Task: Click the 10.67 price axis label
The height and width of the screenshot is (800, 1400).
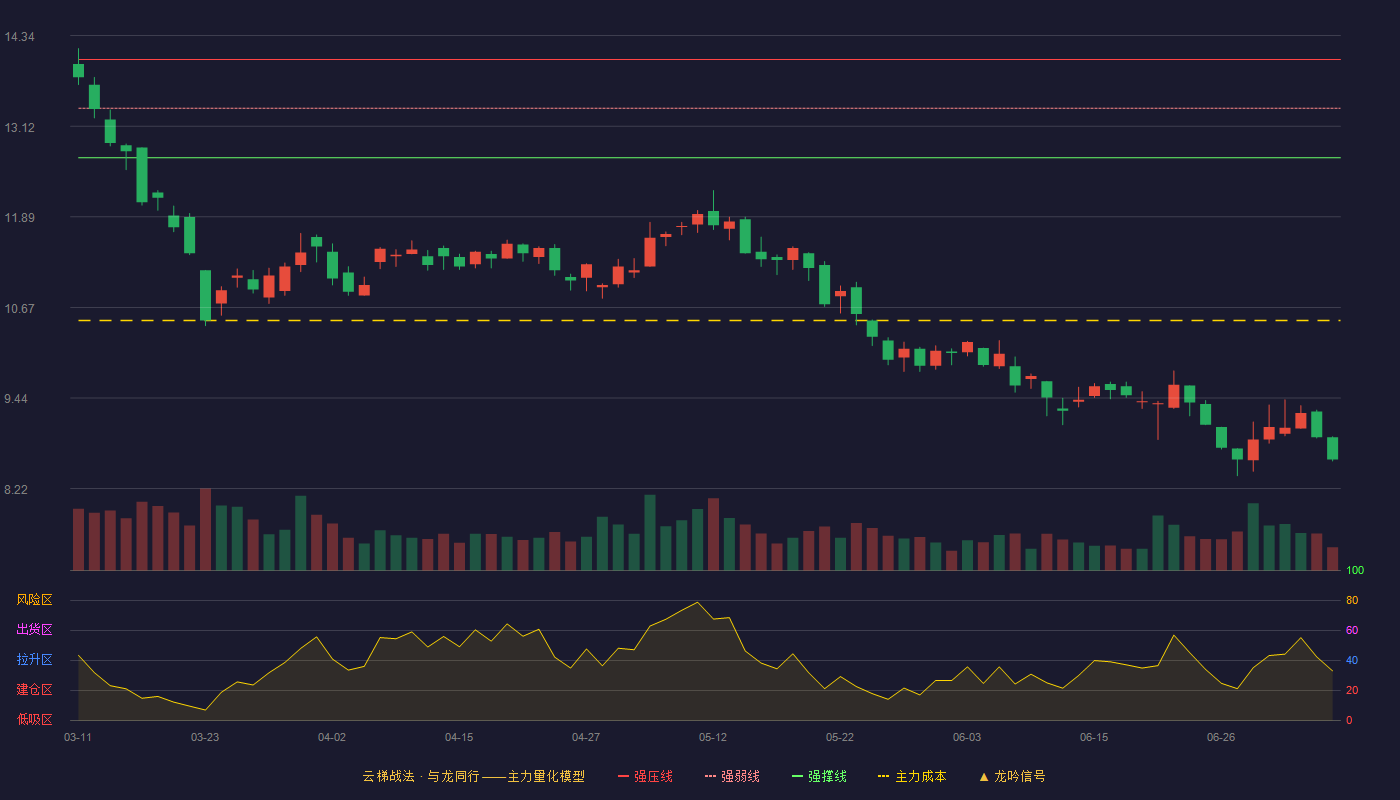Action: pyautogui.click(x=19, y=309)
